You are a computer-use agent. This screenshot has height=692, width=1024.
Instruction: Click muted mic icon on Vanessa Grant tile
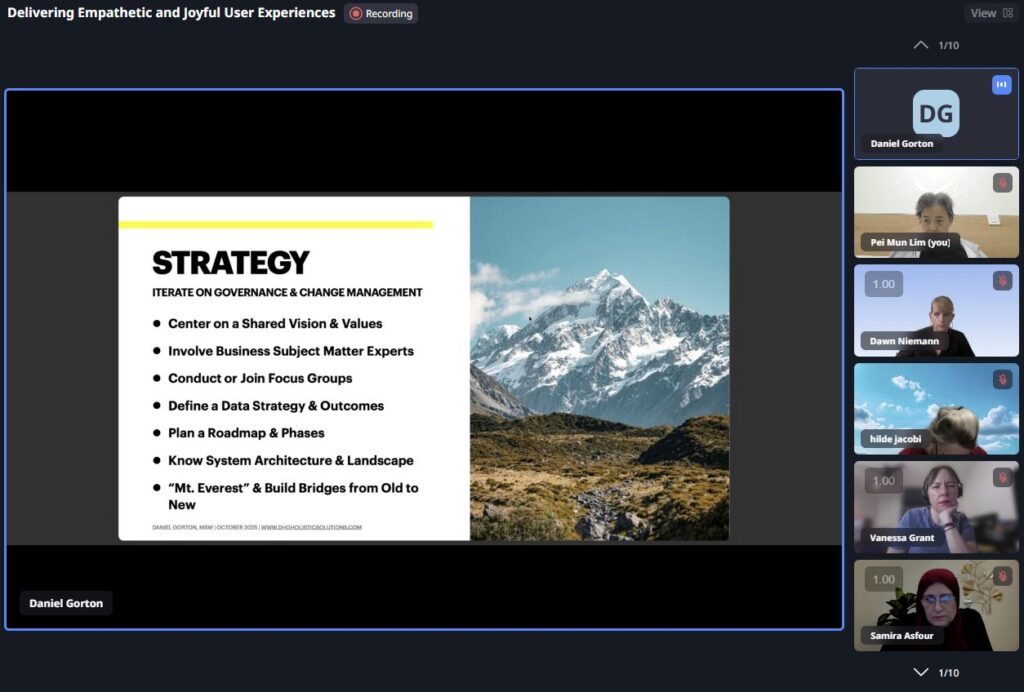click(x=1001, y=478)
